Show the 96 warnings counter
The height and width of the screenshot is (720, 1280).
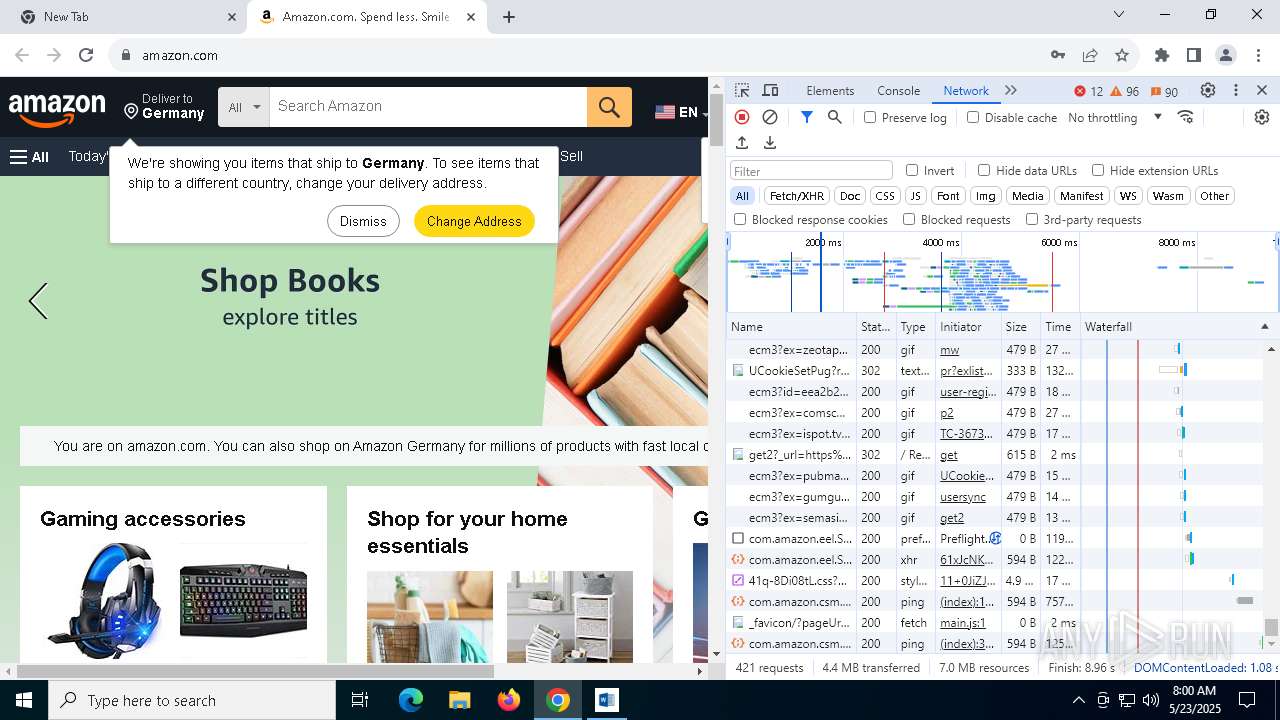tap(1125, 91)
